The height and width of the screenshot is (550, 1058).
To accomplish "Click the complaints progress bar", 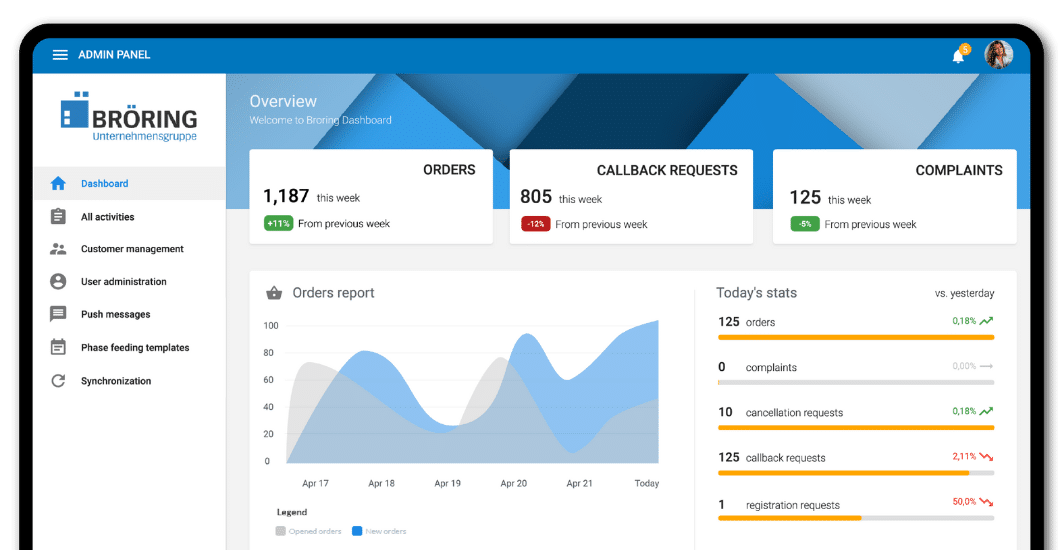I will [x=856, y=383].
